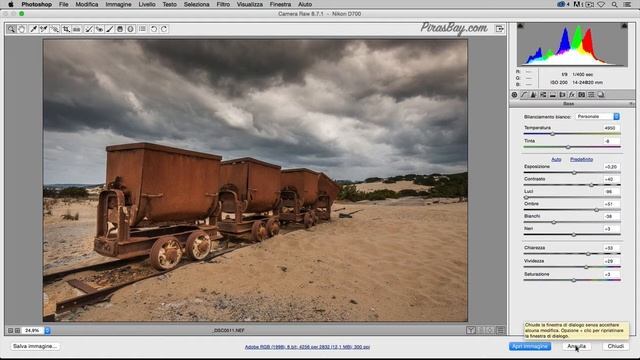Click the Tinta slider
Viewport: 640px width, 360px height.
pyautogui.click(x=572, y=147)
